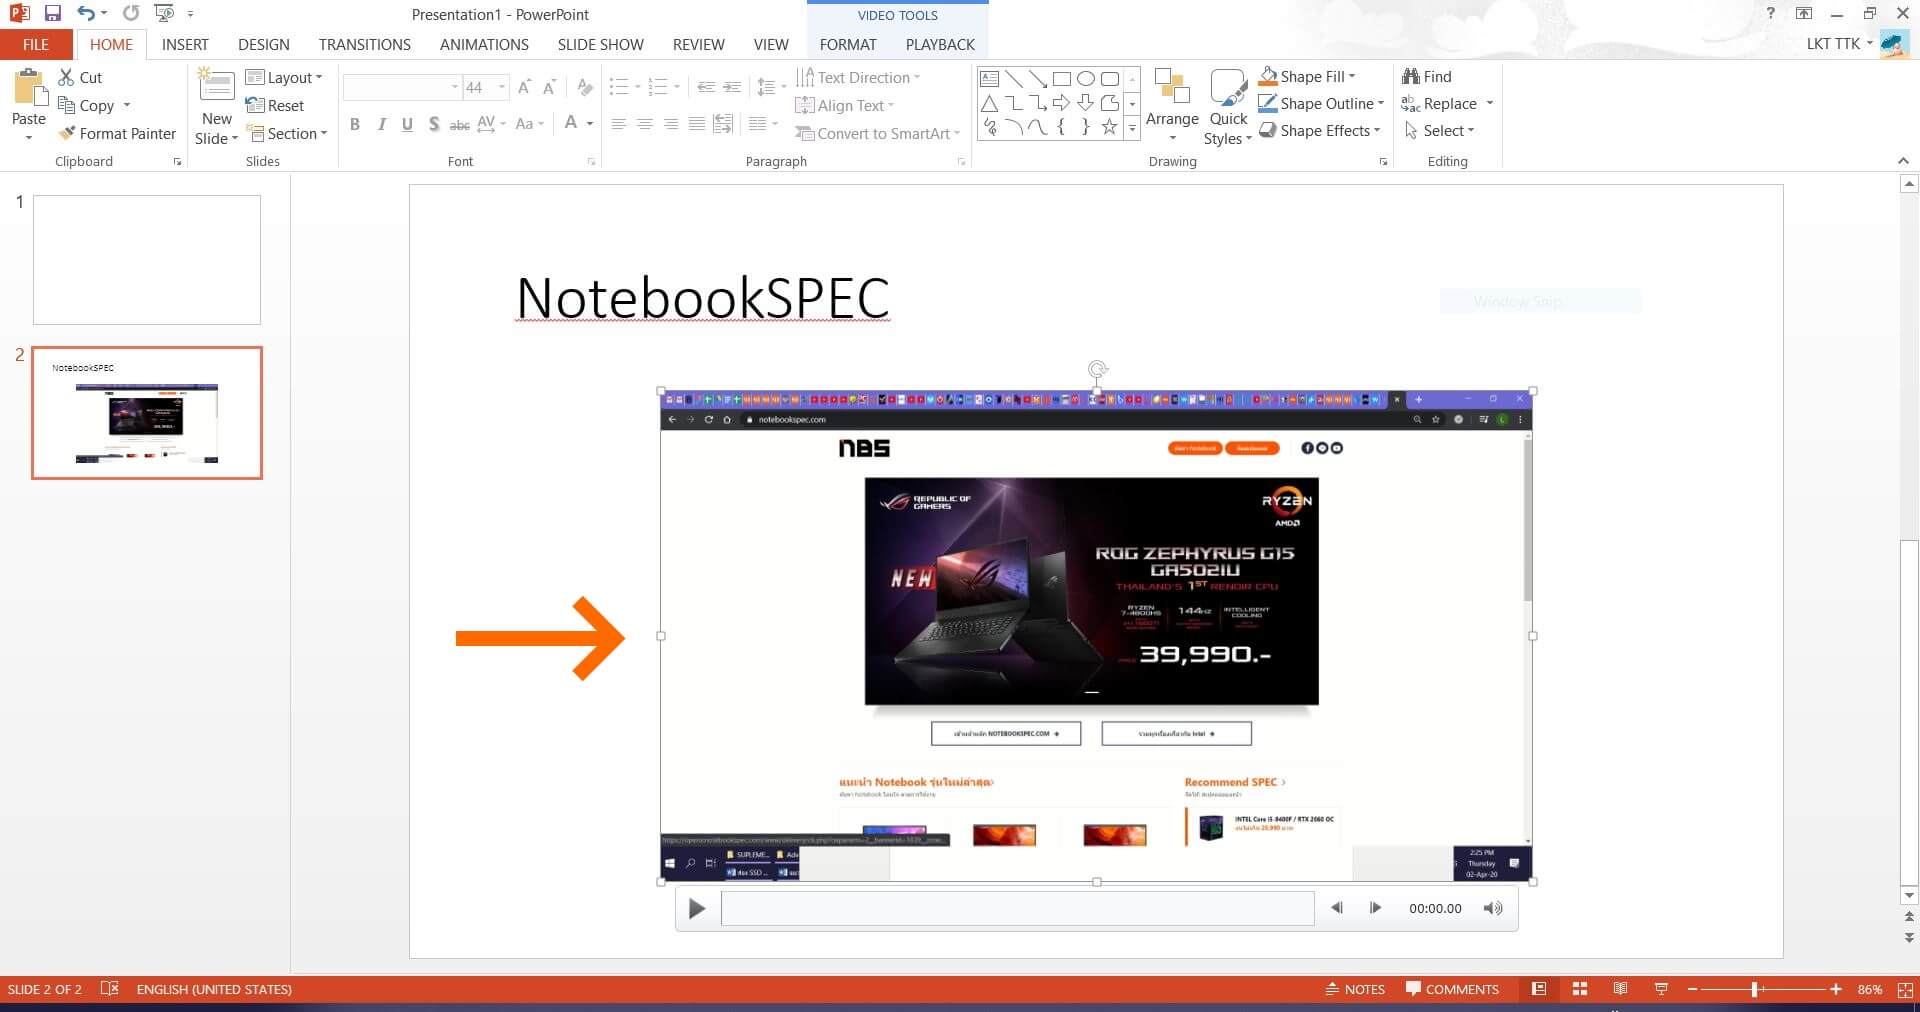The image size is (1920, 1012).
Task: Select the text box shape icon
Action: pos(989,78)
